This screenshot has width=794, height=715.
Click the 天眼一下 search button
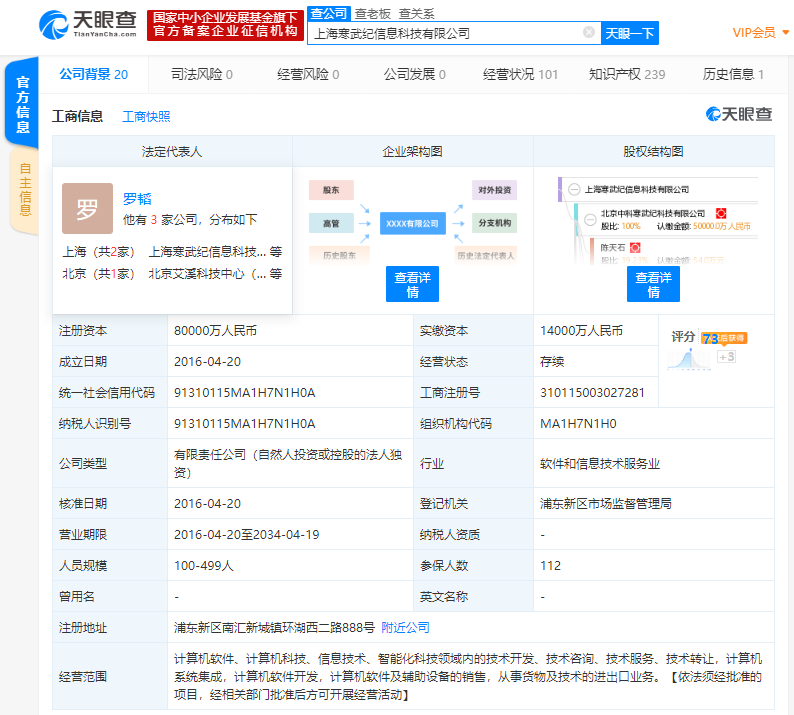click(x=629, y=33)
